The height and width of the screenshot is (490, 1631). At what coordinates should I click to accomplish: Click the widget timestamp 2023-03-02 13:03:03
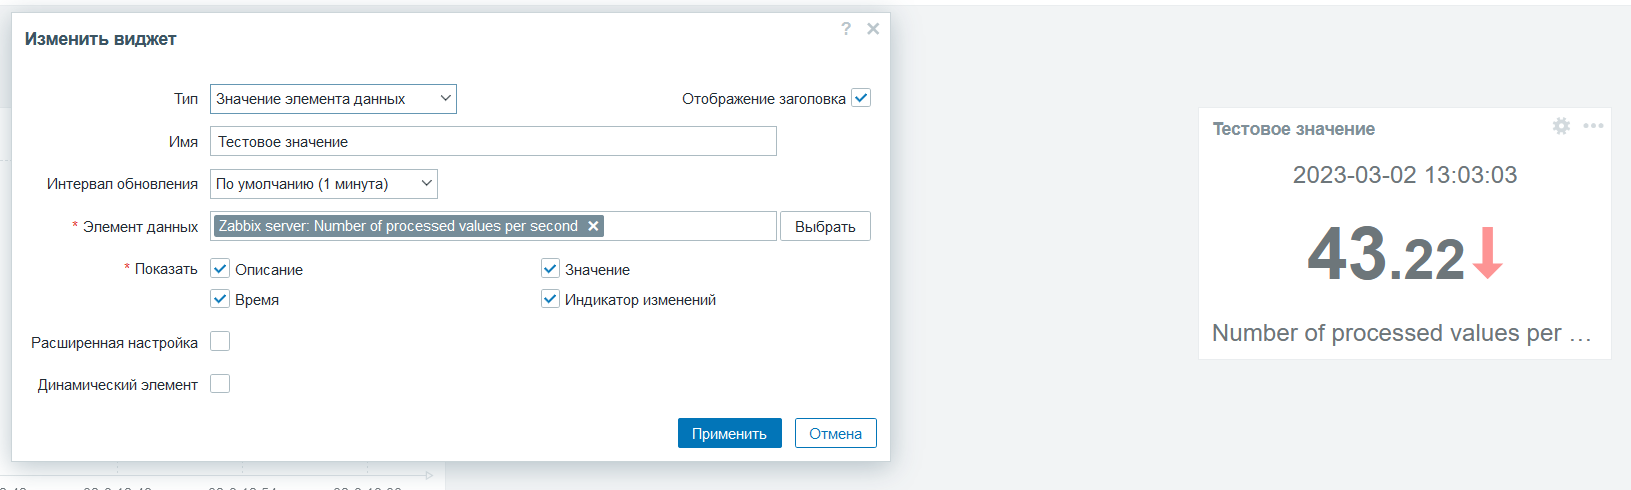pos(1405,175)
